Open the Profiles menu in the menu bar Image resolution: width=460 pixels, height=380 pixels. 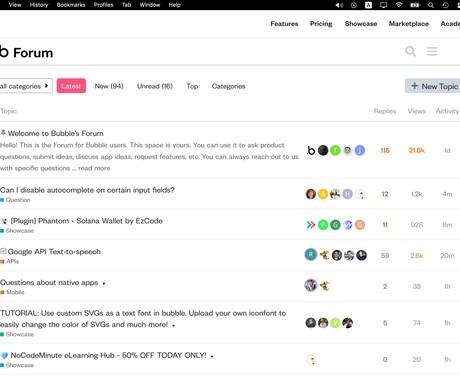(103, 5)
